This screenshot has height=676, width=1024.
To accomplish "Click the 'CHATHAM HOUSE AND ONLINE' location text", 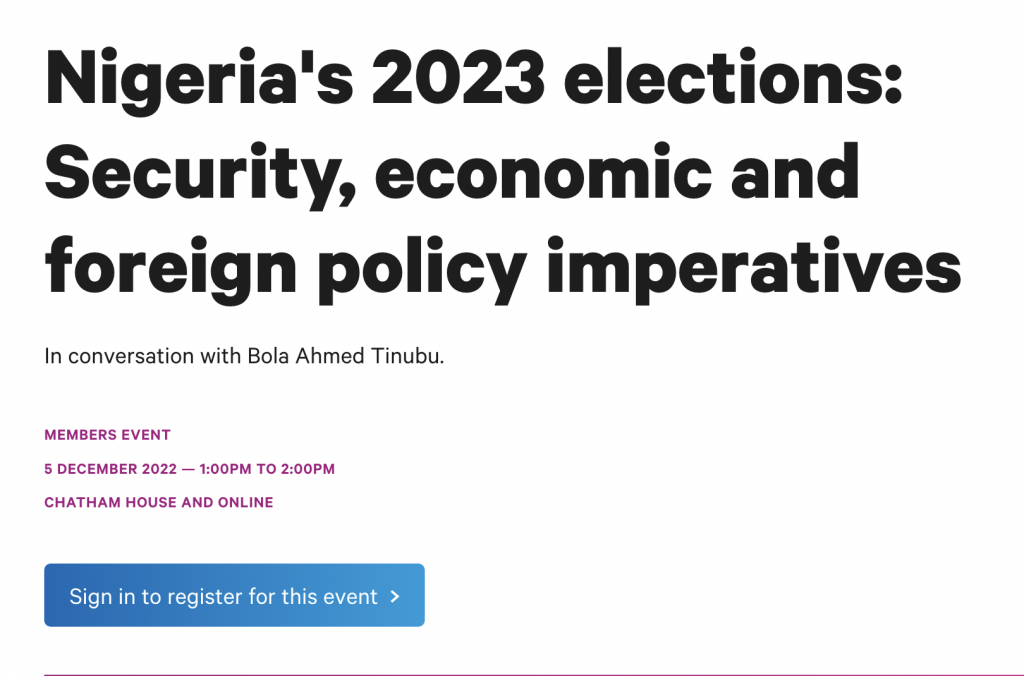I will click(159, 502).
